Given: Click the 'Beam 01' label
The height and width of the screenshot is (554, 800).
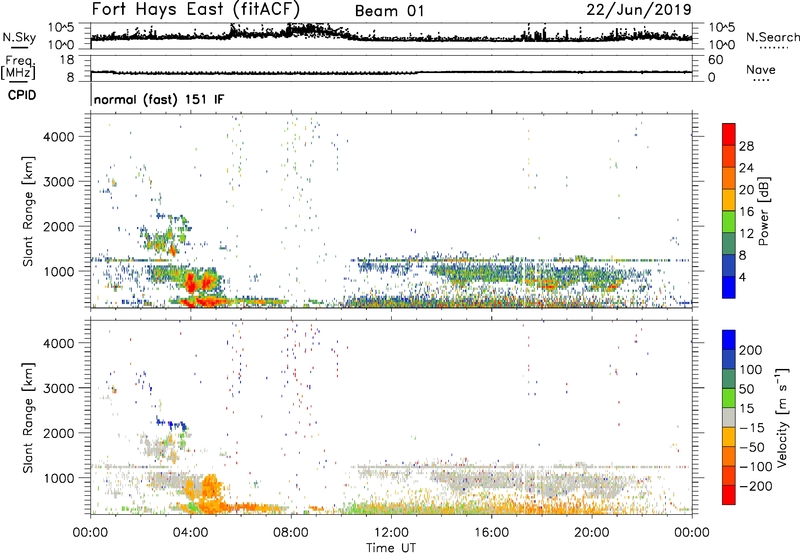Looking at the screenshot, I should [x=389, y=11].
